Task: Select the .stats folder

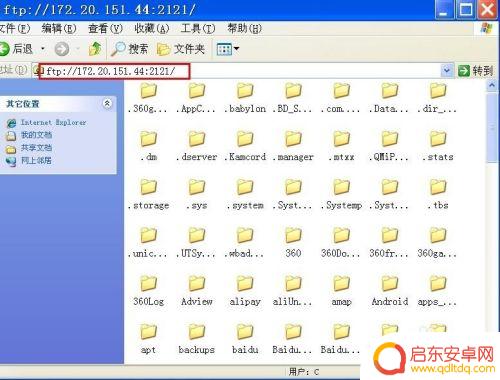Action: click(437, 147)
